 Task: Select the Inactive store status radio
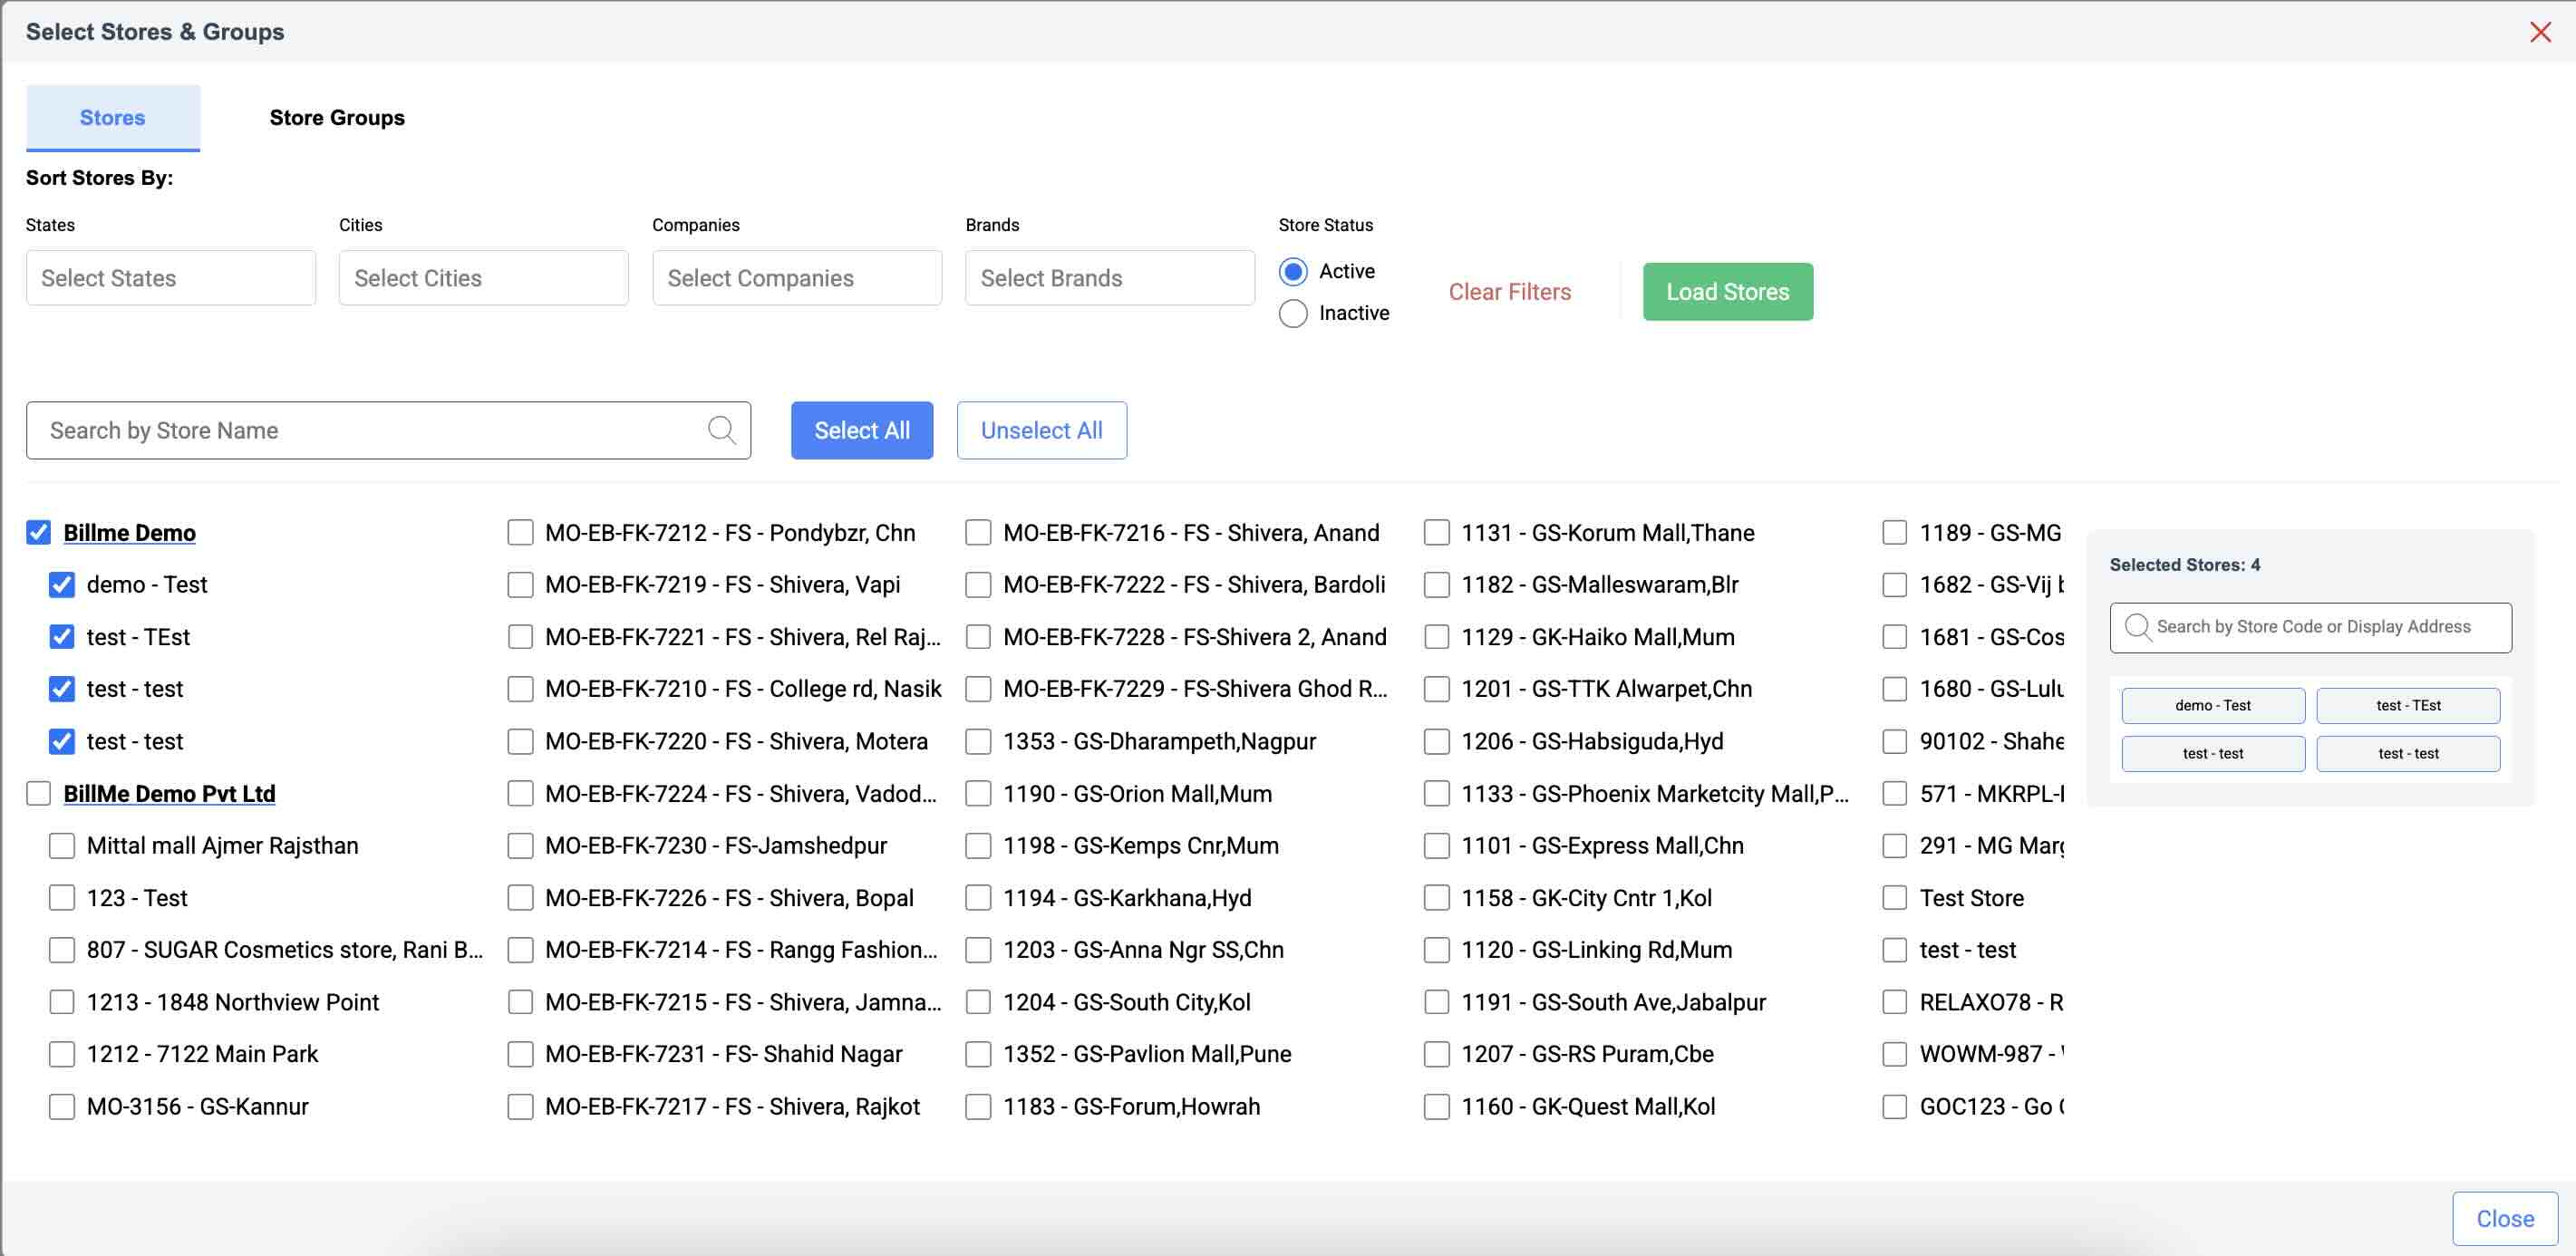point(1293,314)
